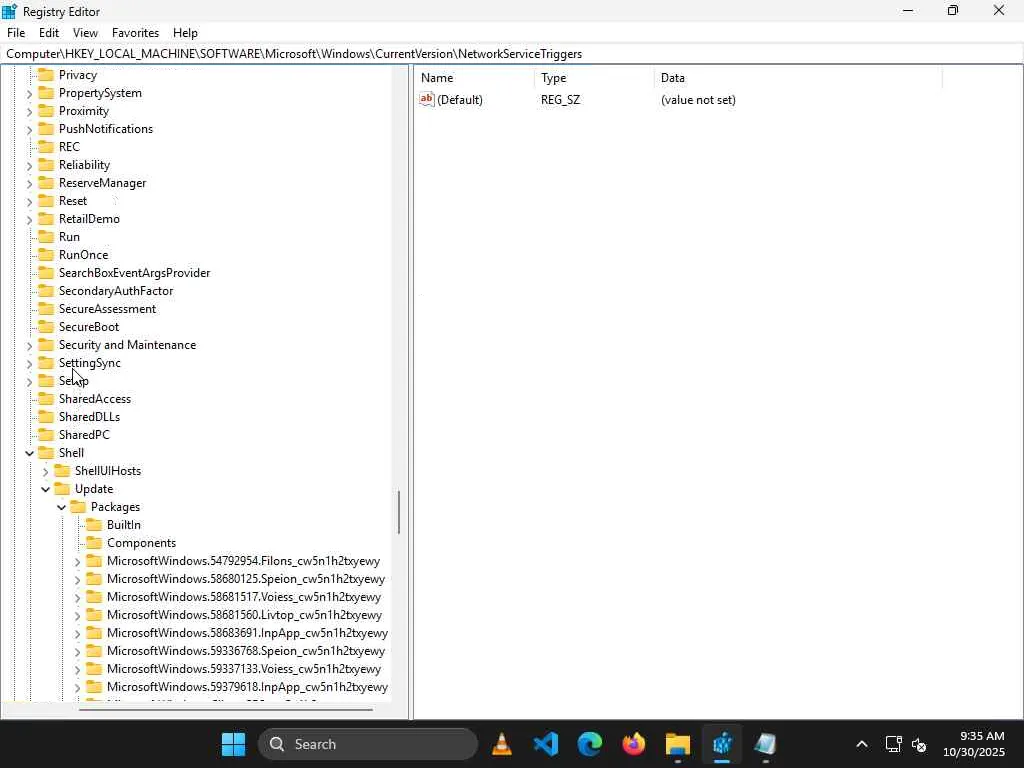
Task: Select the 58683691.InpApp package key
Action: tap(247, 632)
